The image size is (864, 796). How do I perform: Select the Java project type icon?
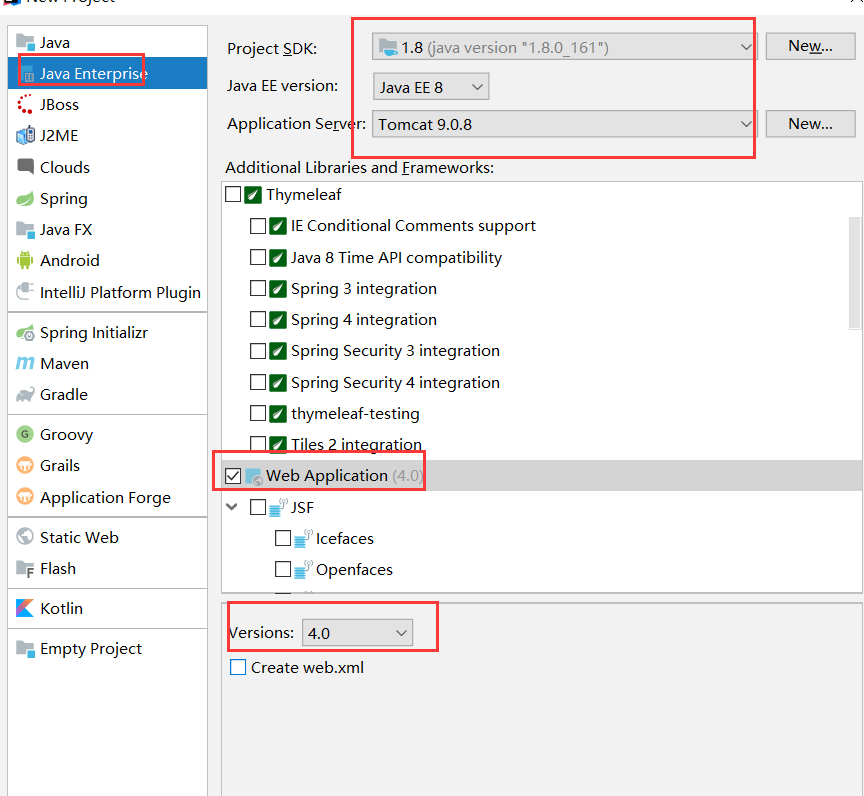click(x=25, y=42)
